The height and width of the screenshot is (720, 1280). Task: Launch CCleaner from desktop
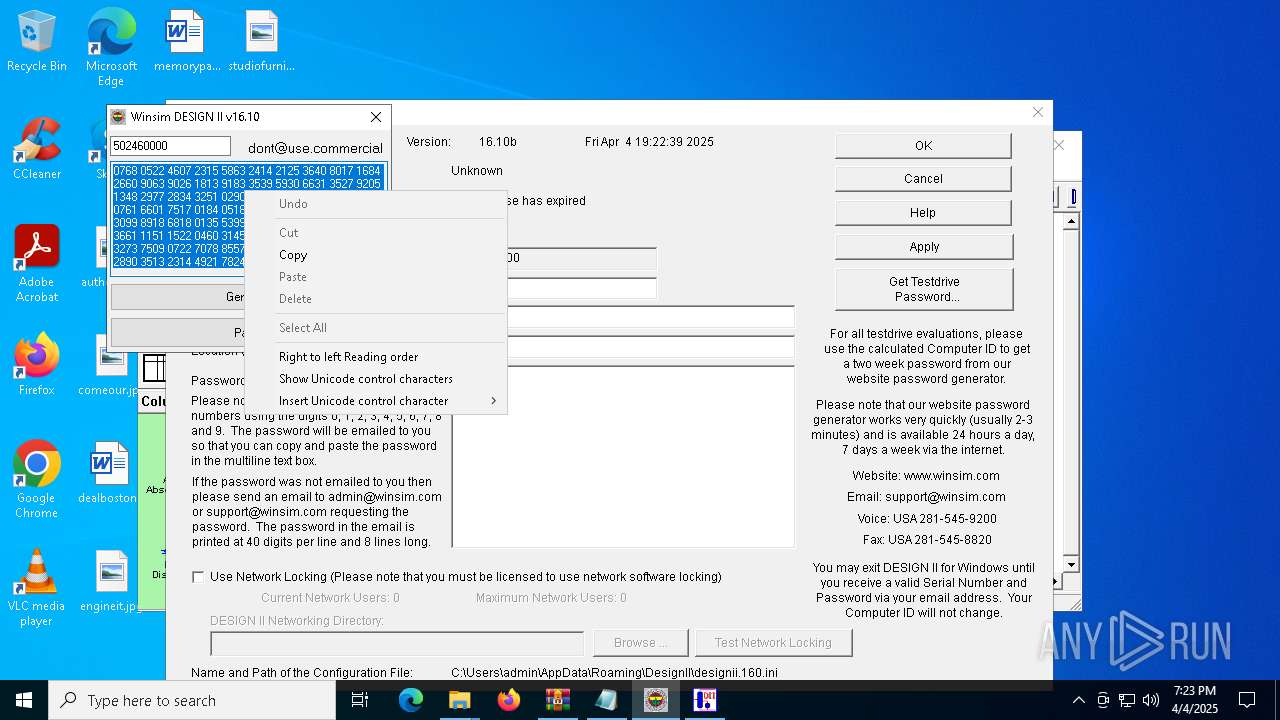point(37,148)
